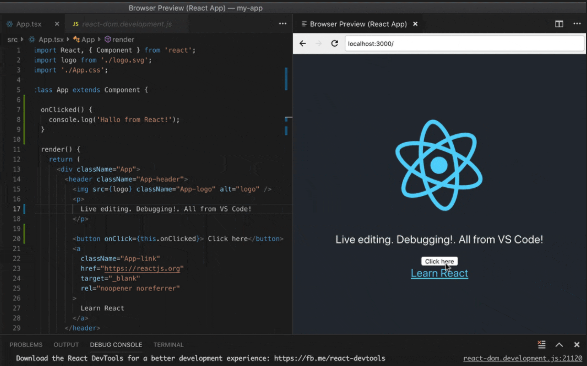Screen dimensions: 587x366
Task: Close the Browser Preview tab
Action: pos(415,24)
